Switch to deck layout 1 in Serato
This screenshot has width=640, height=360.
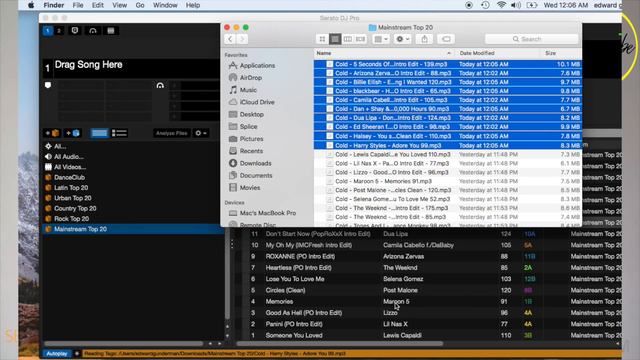tap(48, 31)
